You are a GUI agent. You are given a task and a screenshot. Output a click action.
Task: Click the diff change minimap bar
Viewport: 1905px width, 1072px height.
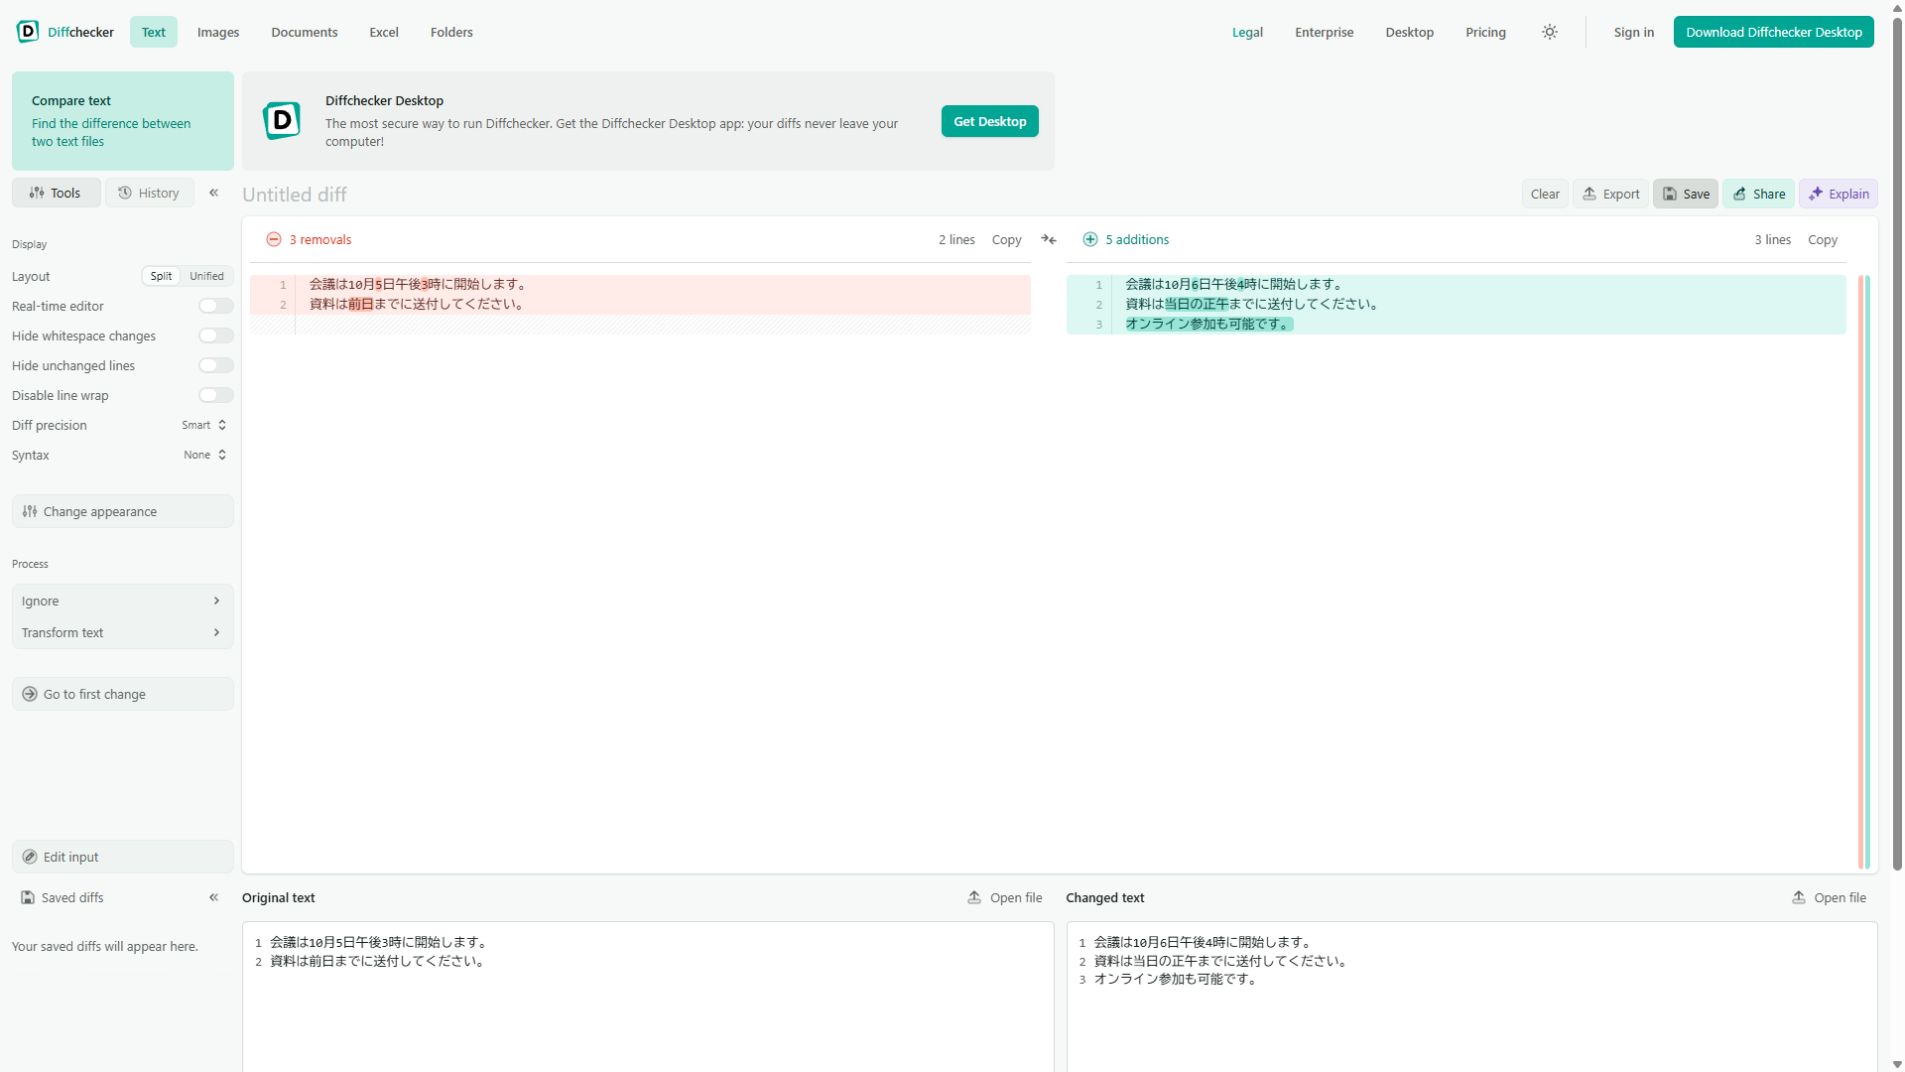1864,572
